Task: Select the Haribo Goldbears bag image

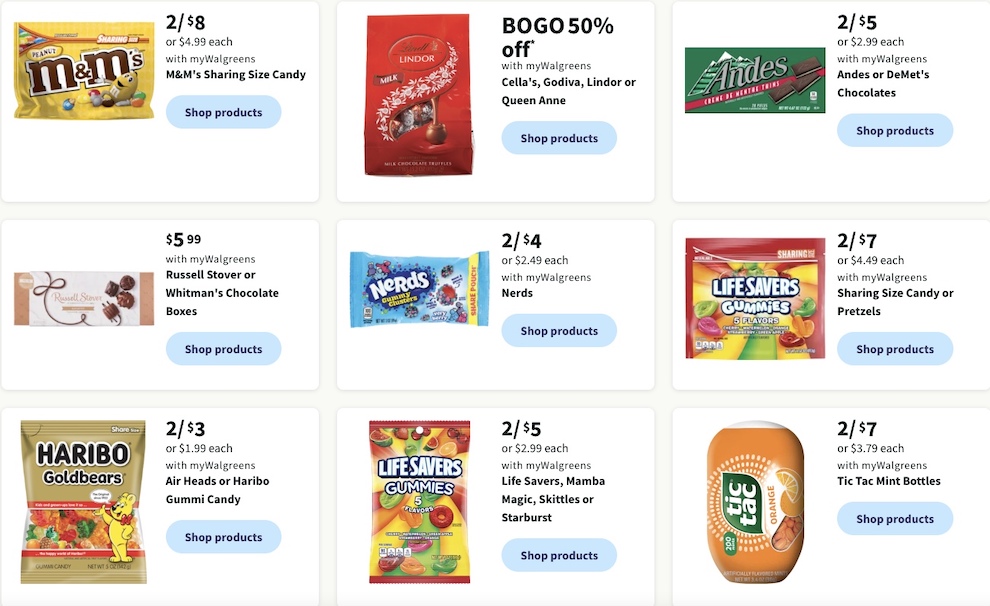Action: (x=83, y=502)
